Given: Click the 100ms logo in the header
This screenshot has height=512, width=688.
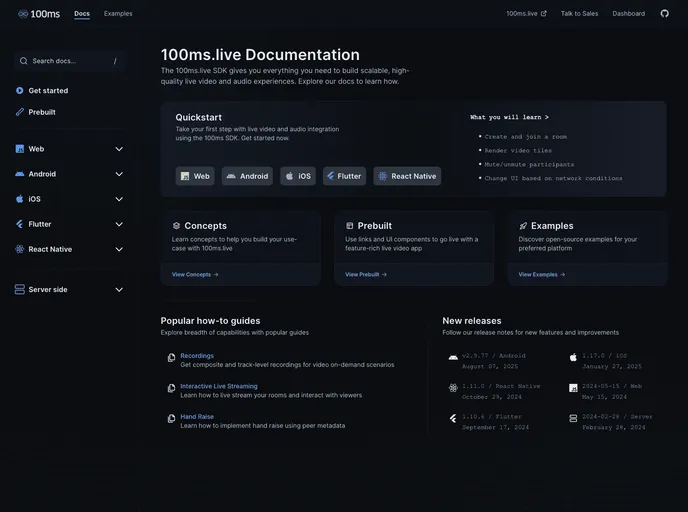Looking at the screenshot, I should [x=39, y=14].
